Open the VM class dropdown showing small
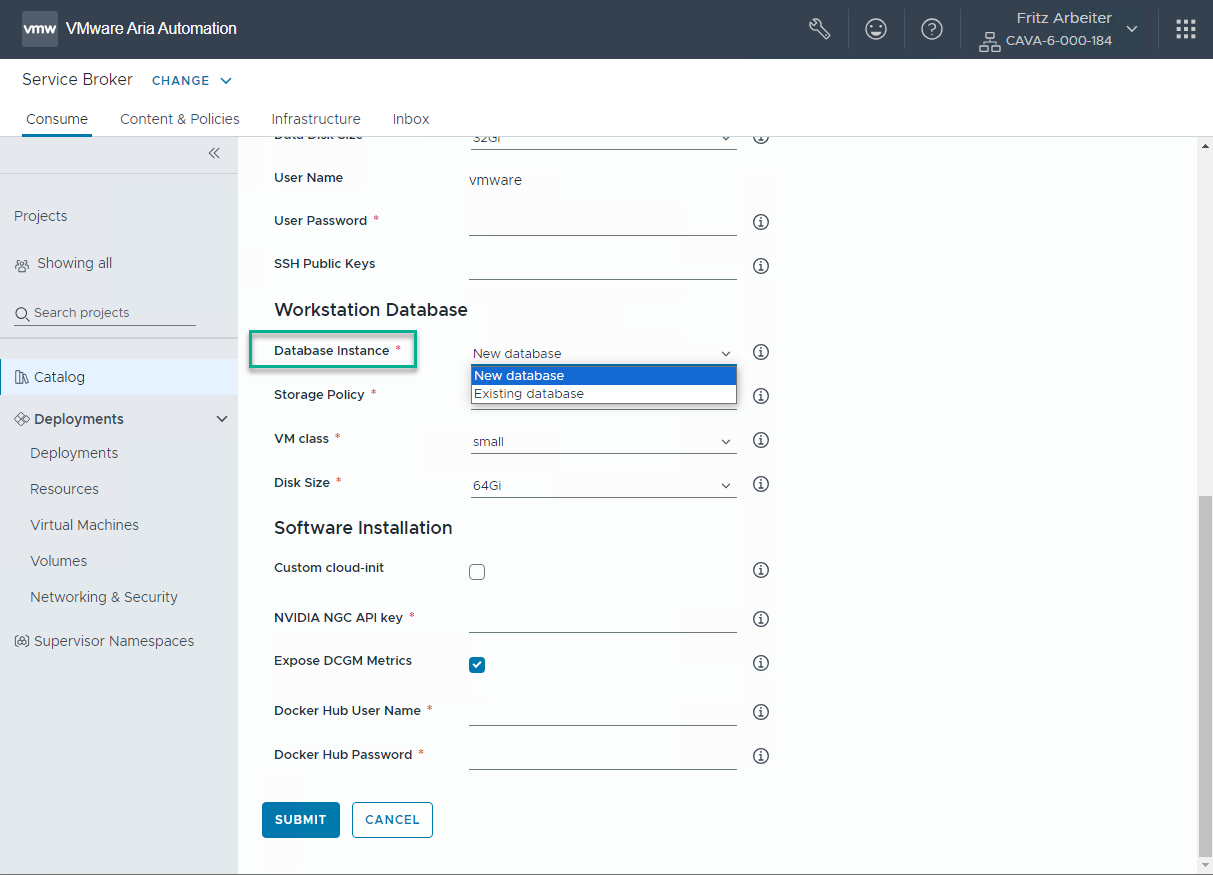 (603, 441)
